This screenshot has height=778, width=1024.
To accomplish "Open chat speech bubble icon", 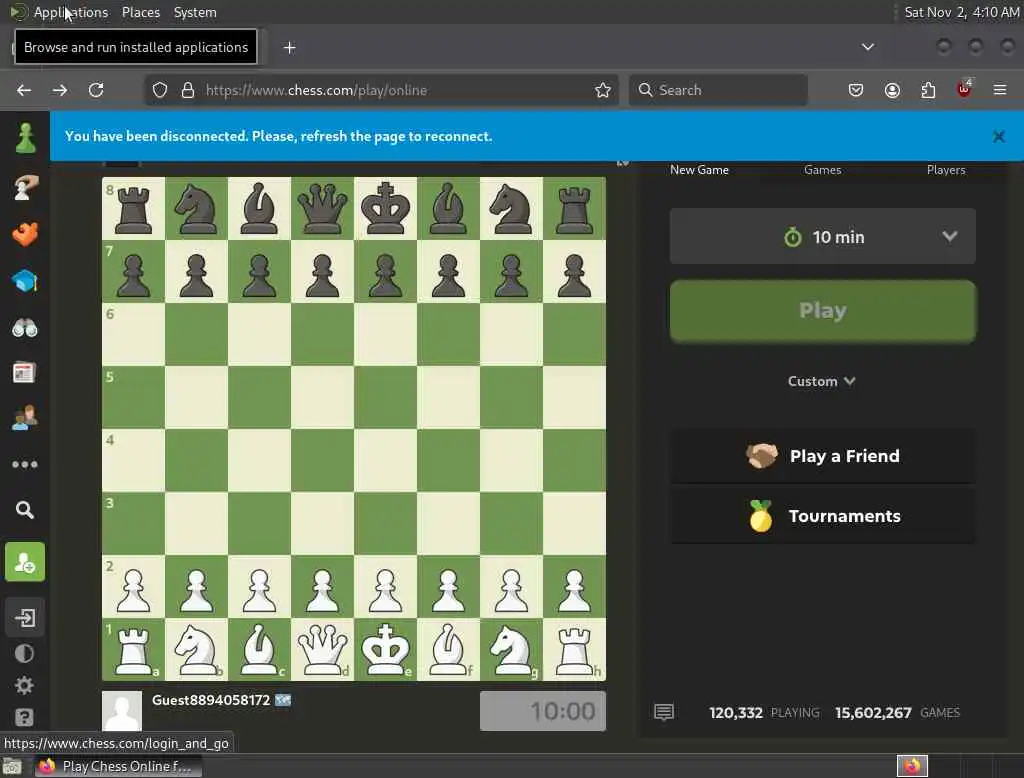I will [x=664, y=712].
